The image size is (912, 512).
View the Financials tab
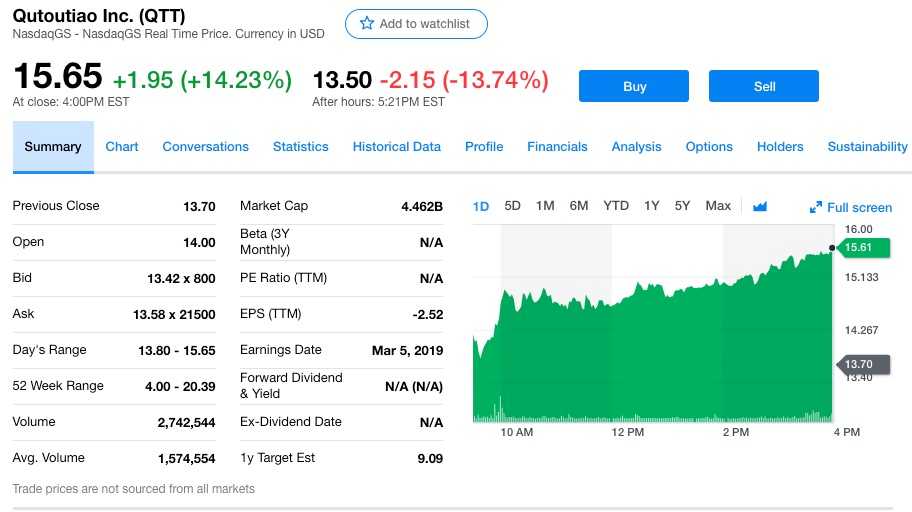pos(557,147)
